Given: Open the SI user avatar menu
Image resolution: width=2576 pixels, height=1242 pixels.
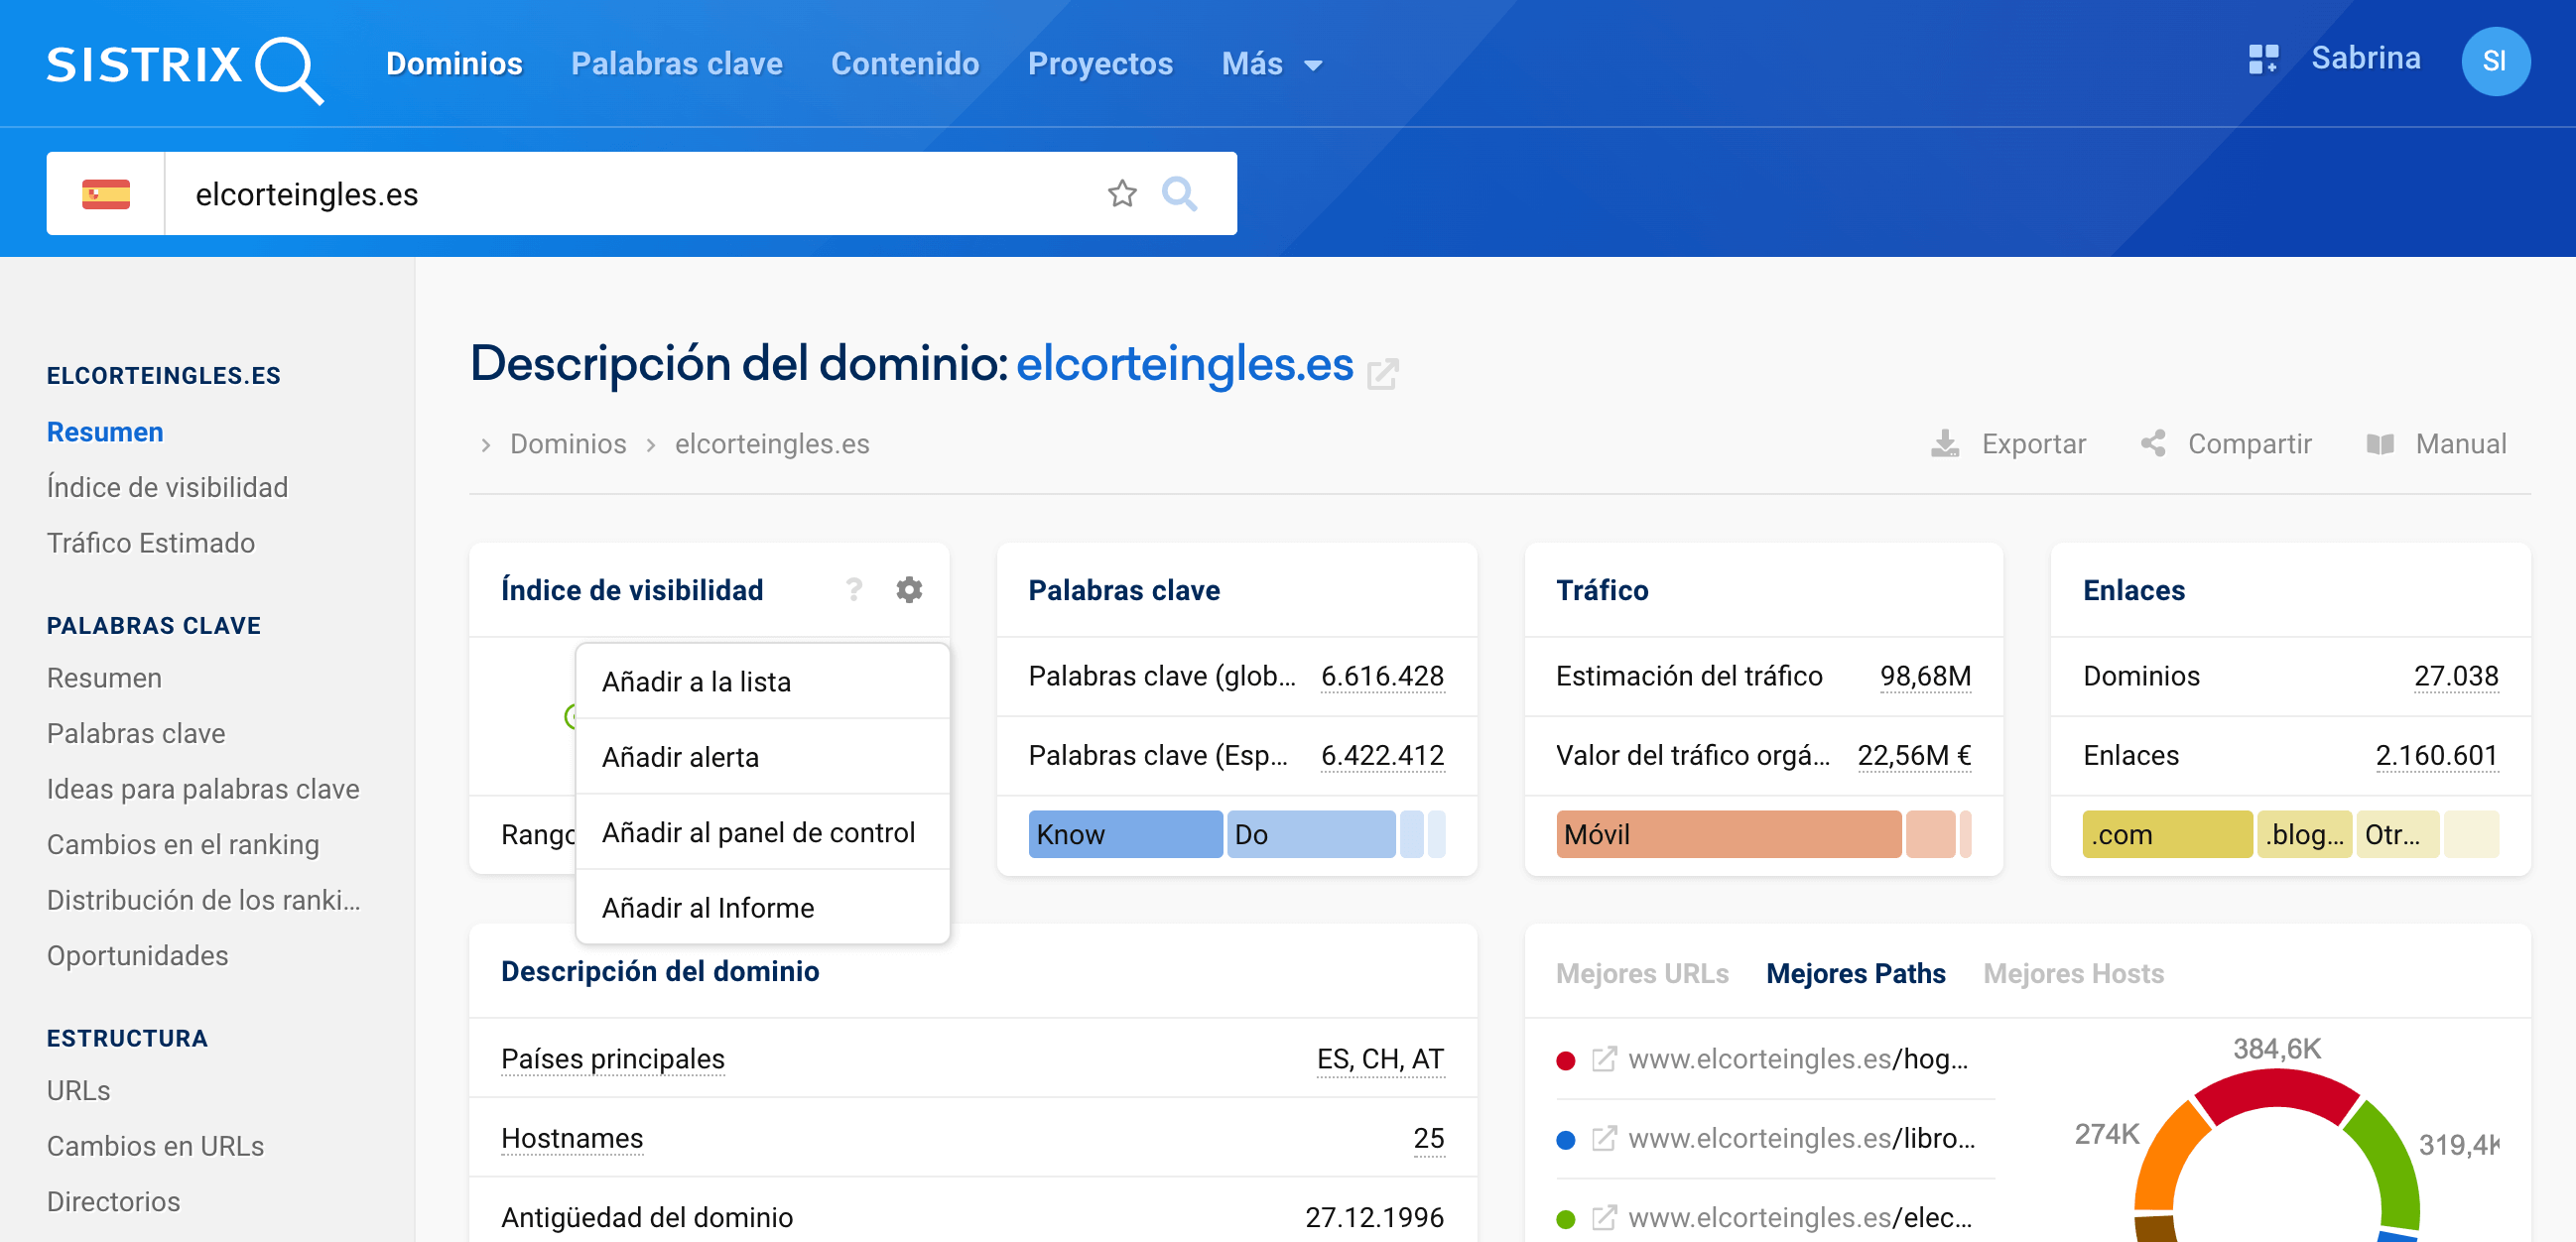Looking at the screenshot, I should [x=2495, y=62].
